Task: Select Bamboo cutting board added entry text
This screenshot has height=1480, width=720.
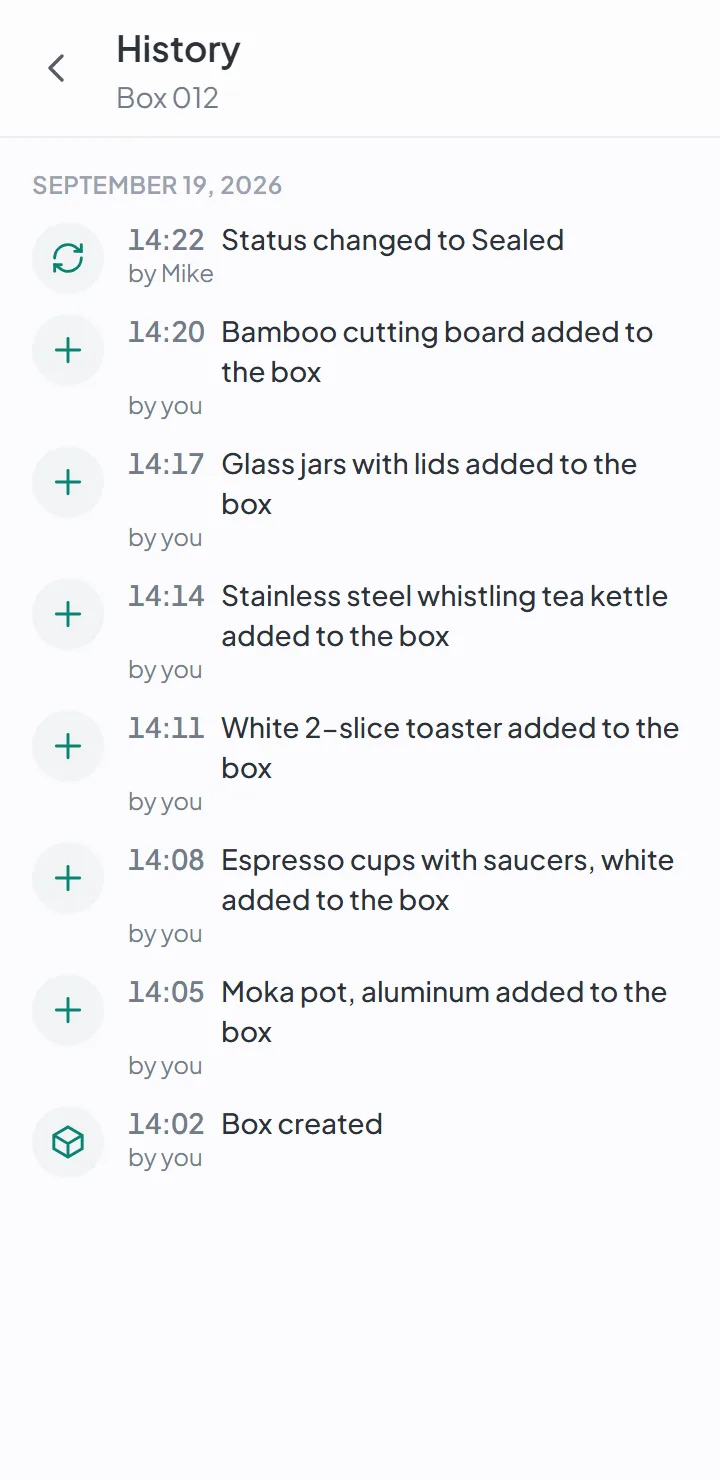Action: [x=437, y=352]
